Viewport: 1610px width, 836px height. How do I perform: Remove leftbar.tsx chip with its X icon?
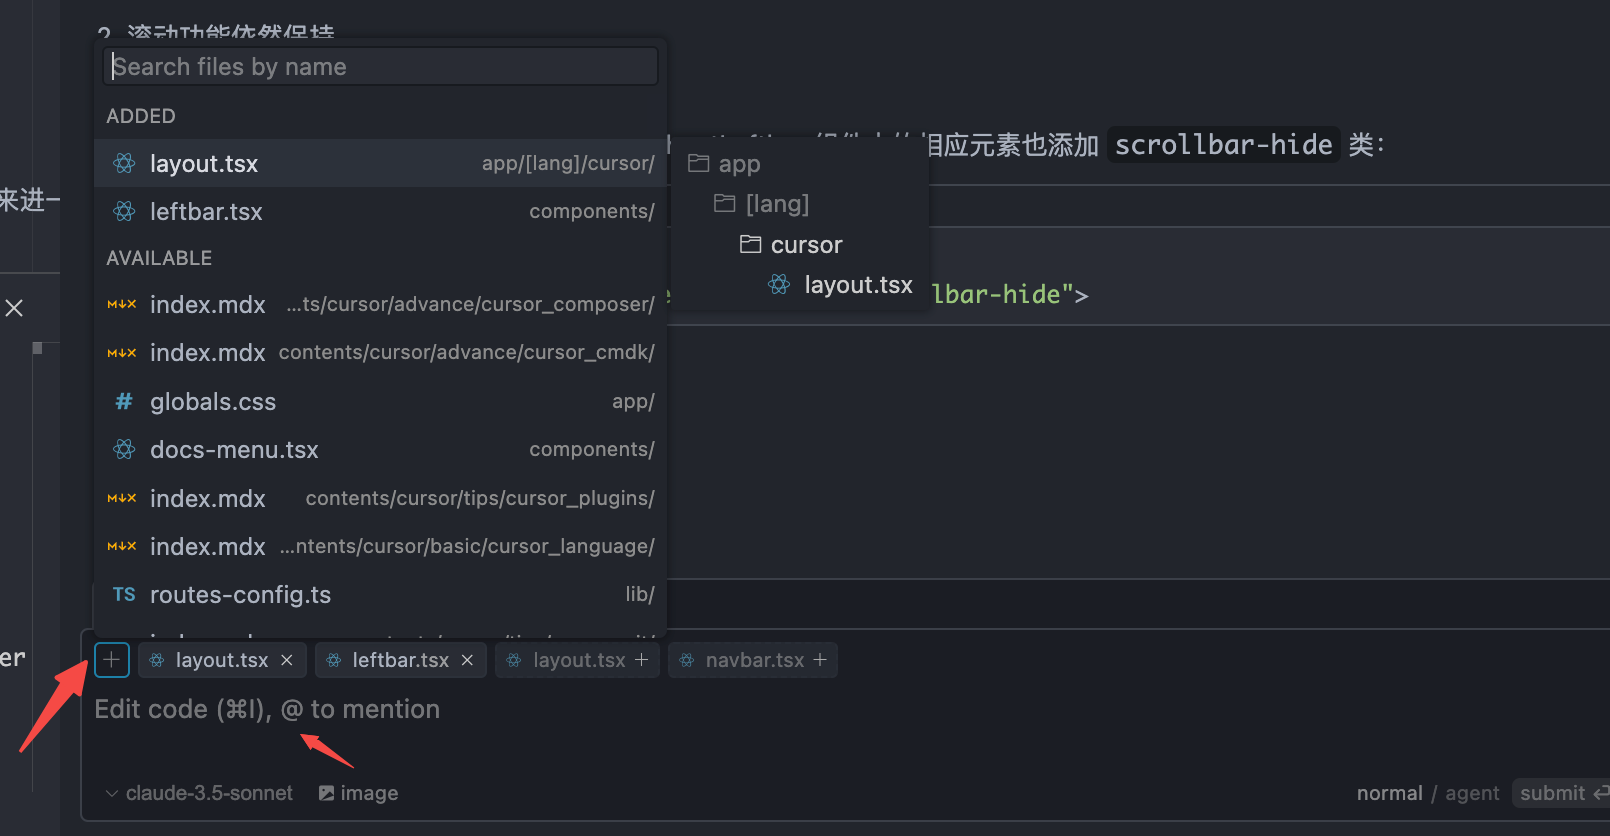(467, 660)
